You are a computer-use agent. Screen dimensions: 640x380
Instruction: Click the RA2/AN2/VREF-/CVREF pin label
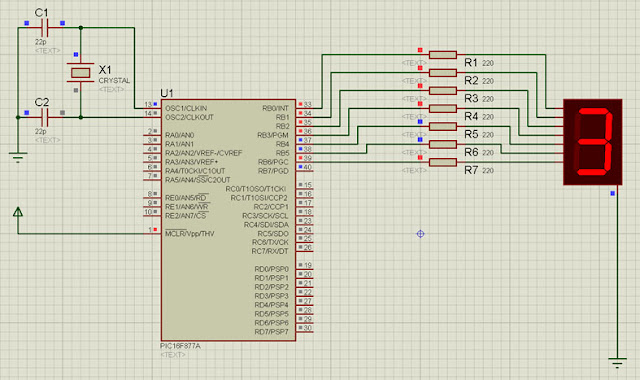tap(204, 153)
